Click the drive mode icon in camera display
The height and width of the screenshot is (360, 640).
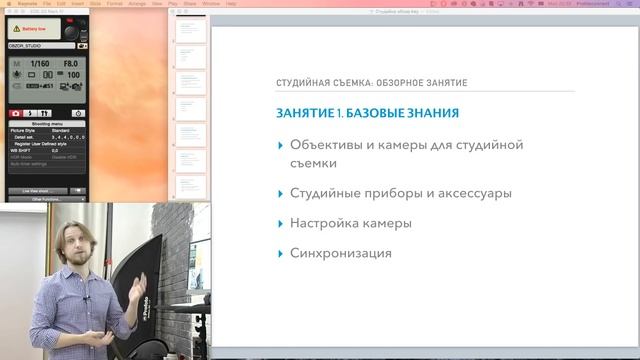(x=31, y=75)
